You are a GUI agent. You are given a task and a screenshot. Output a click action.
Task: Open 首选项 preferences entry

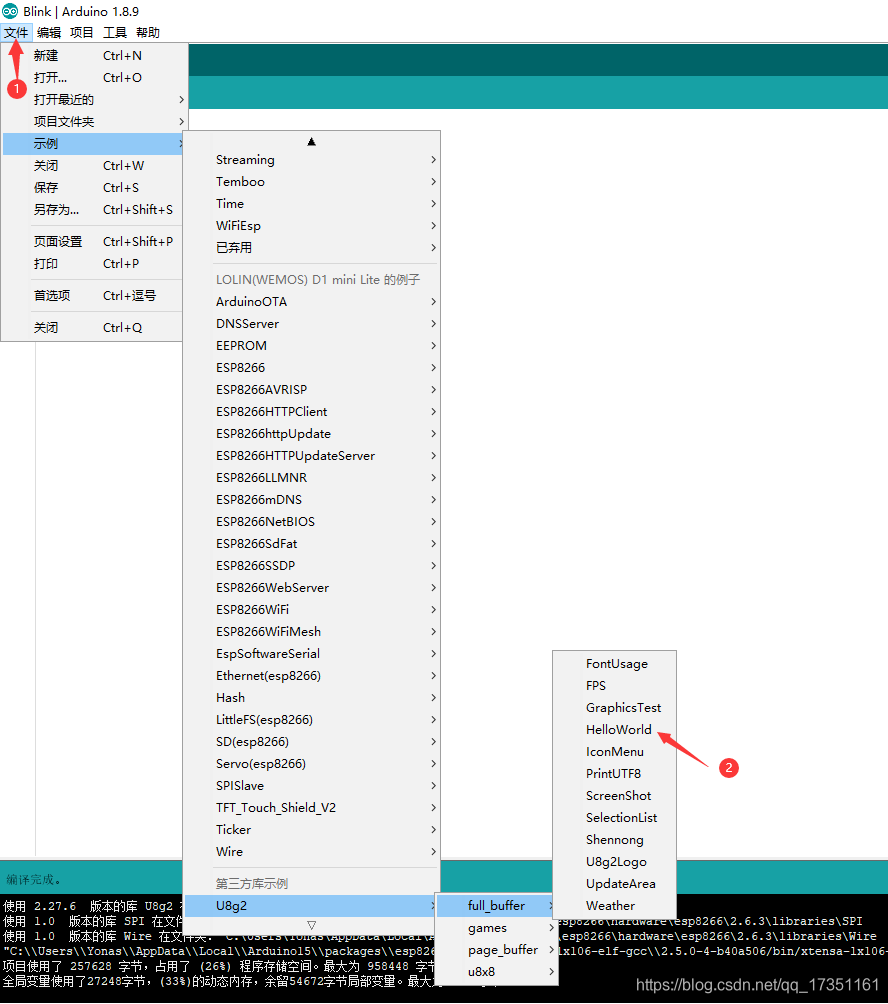tap(95, 296)
